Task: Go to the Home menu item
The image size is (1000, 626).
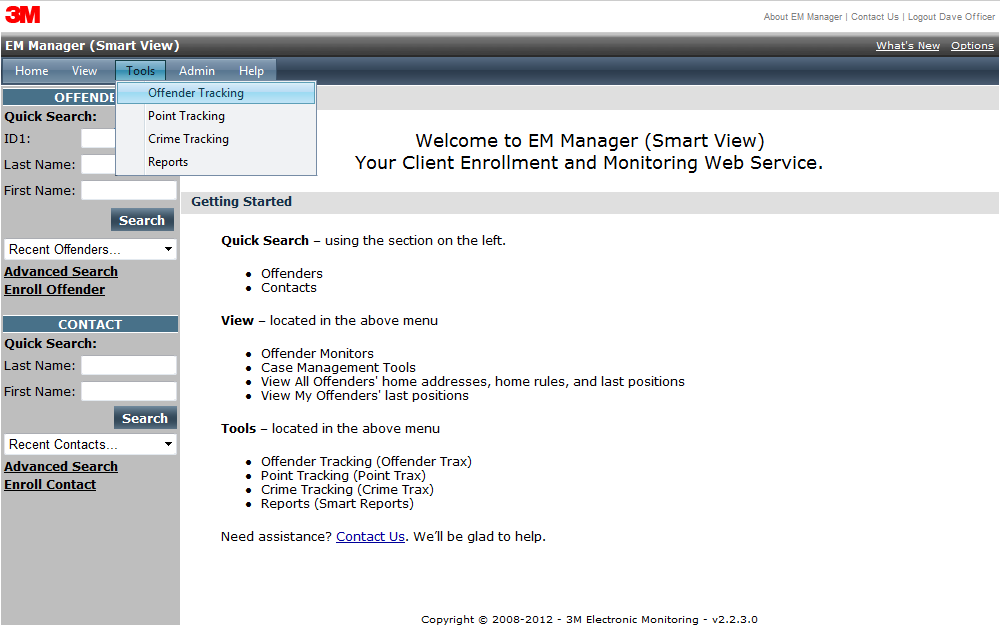Action: pos(32,71)
